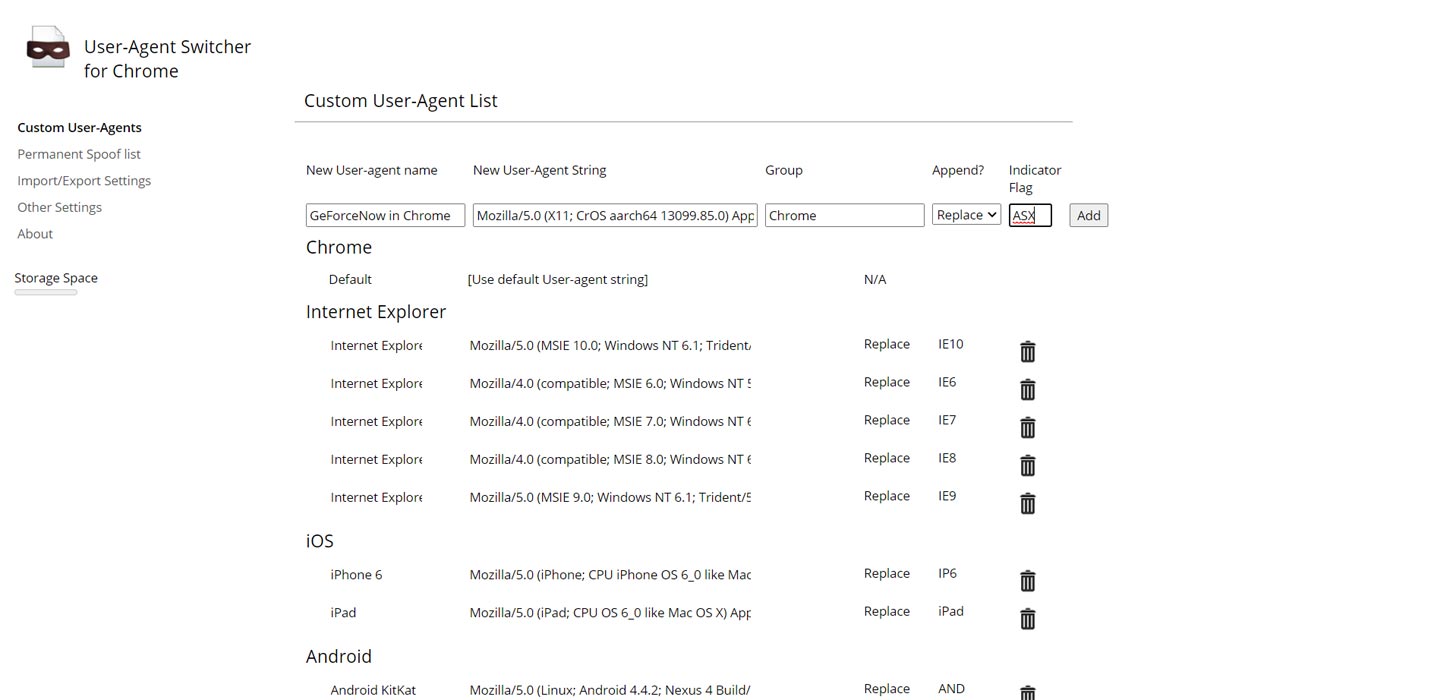Go to Import/Export Settings
Screen dimensions: 1434x700
point(84,181)
